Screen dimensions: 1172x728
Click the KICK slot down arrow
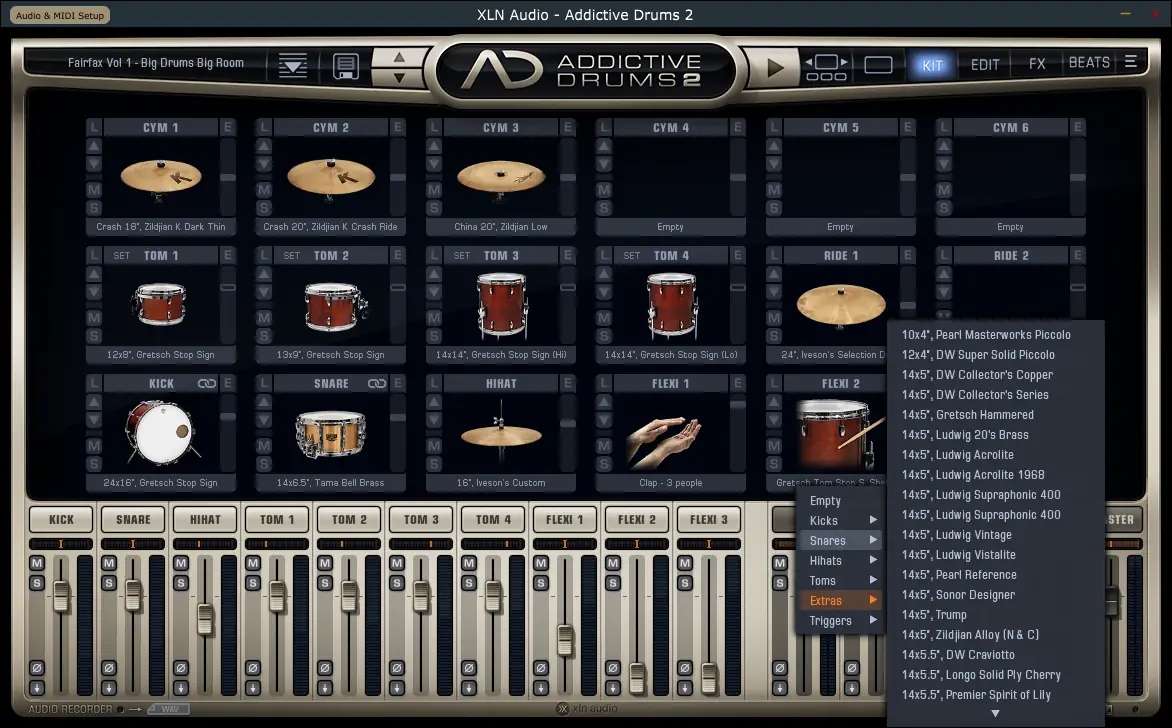point(93,420)
